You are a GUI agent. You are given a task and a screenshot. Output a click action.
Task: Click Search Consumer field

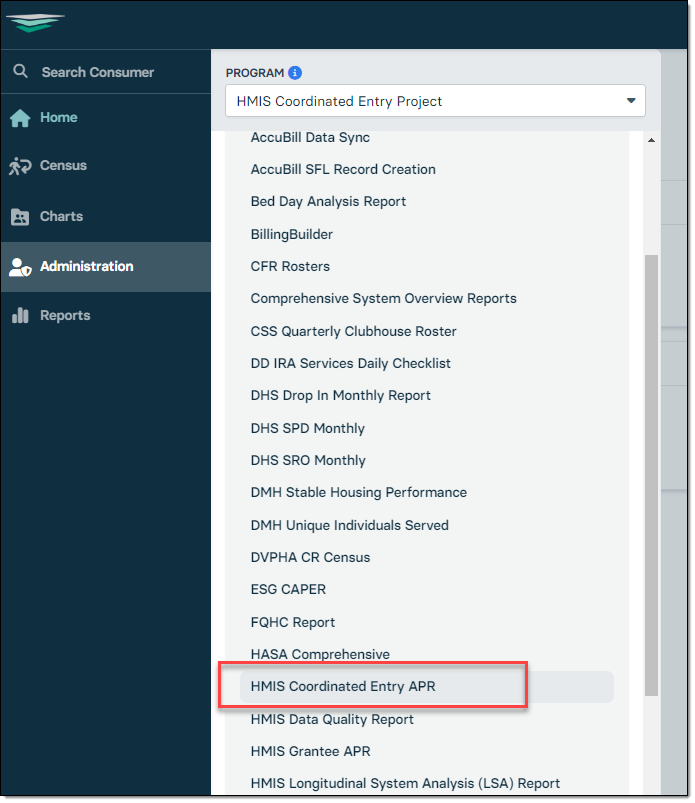[98, 72]
